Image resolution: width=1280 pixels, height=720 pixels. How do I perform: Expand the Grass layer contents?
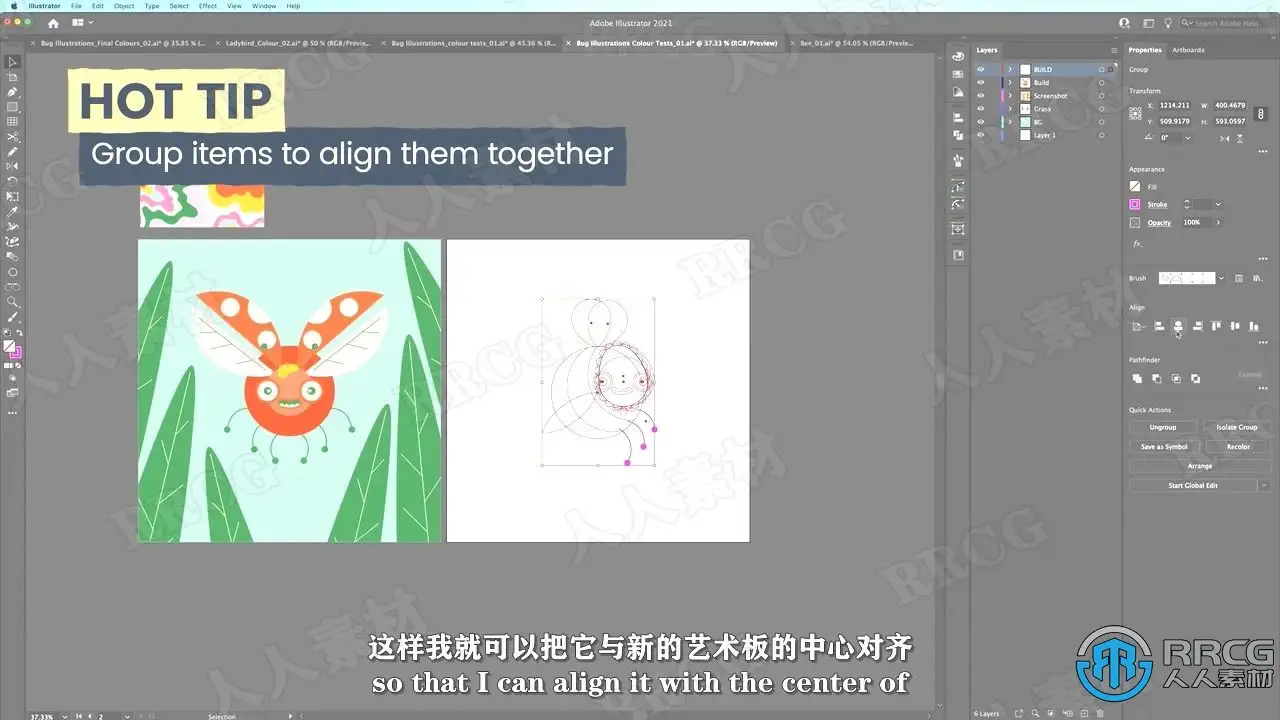coord(1010,109)
